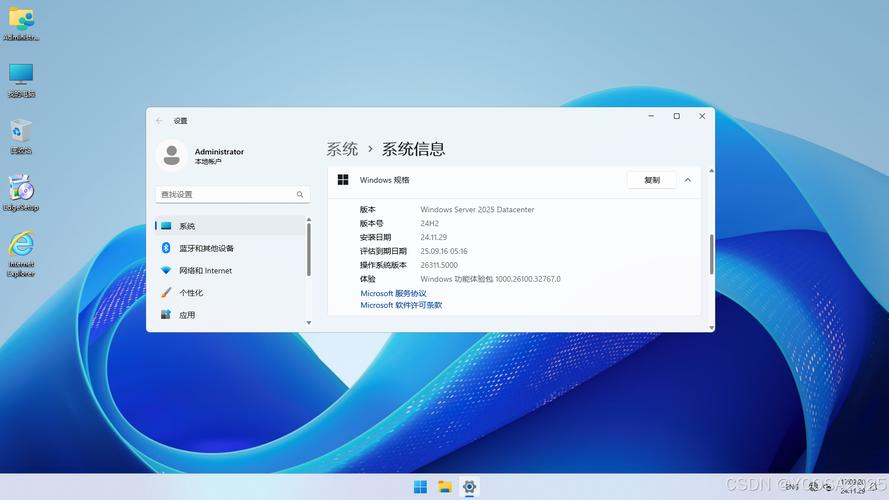This screenshot has width=889, height=500.
Task: Open the Microsoft 服务协议 link
Action: (x=393, y=293)
